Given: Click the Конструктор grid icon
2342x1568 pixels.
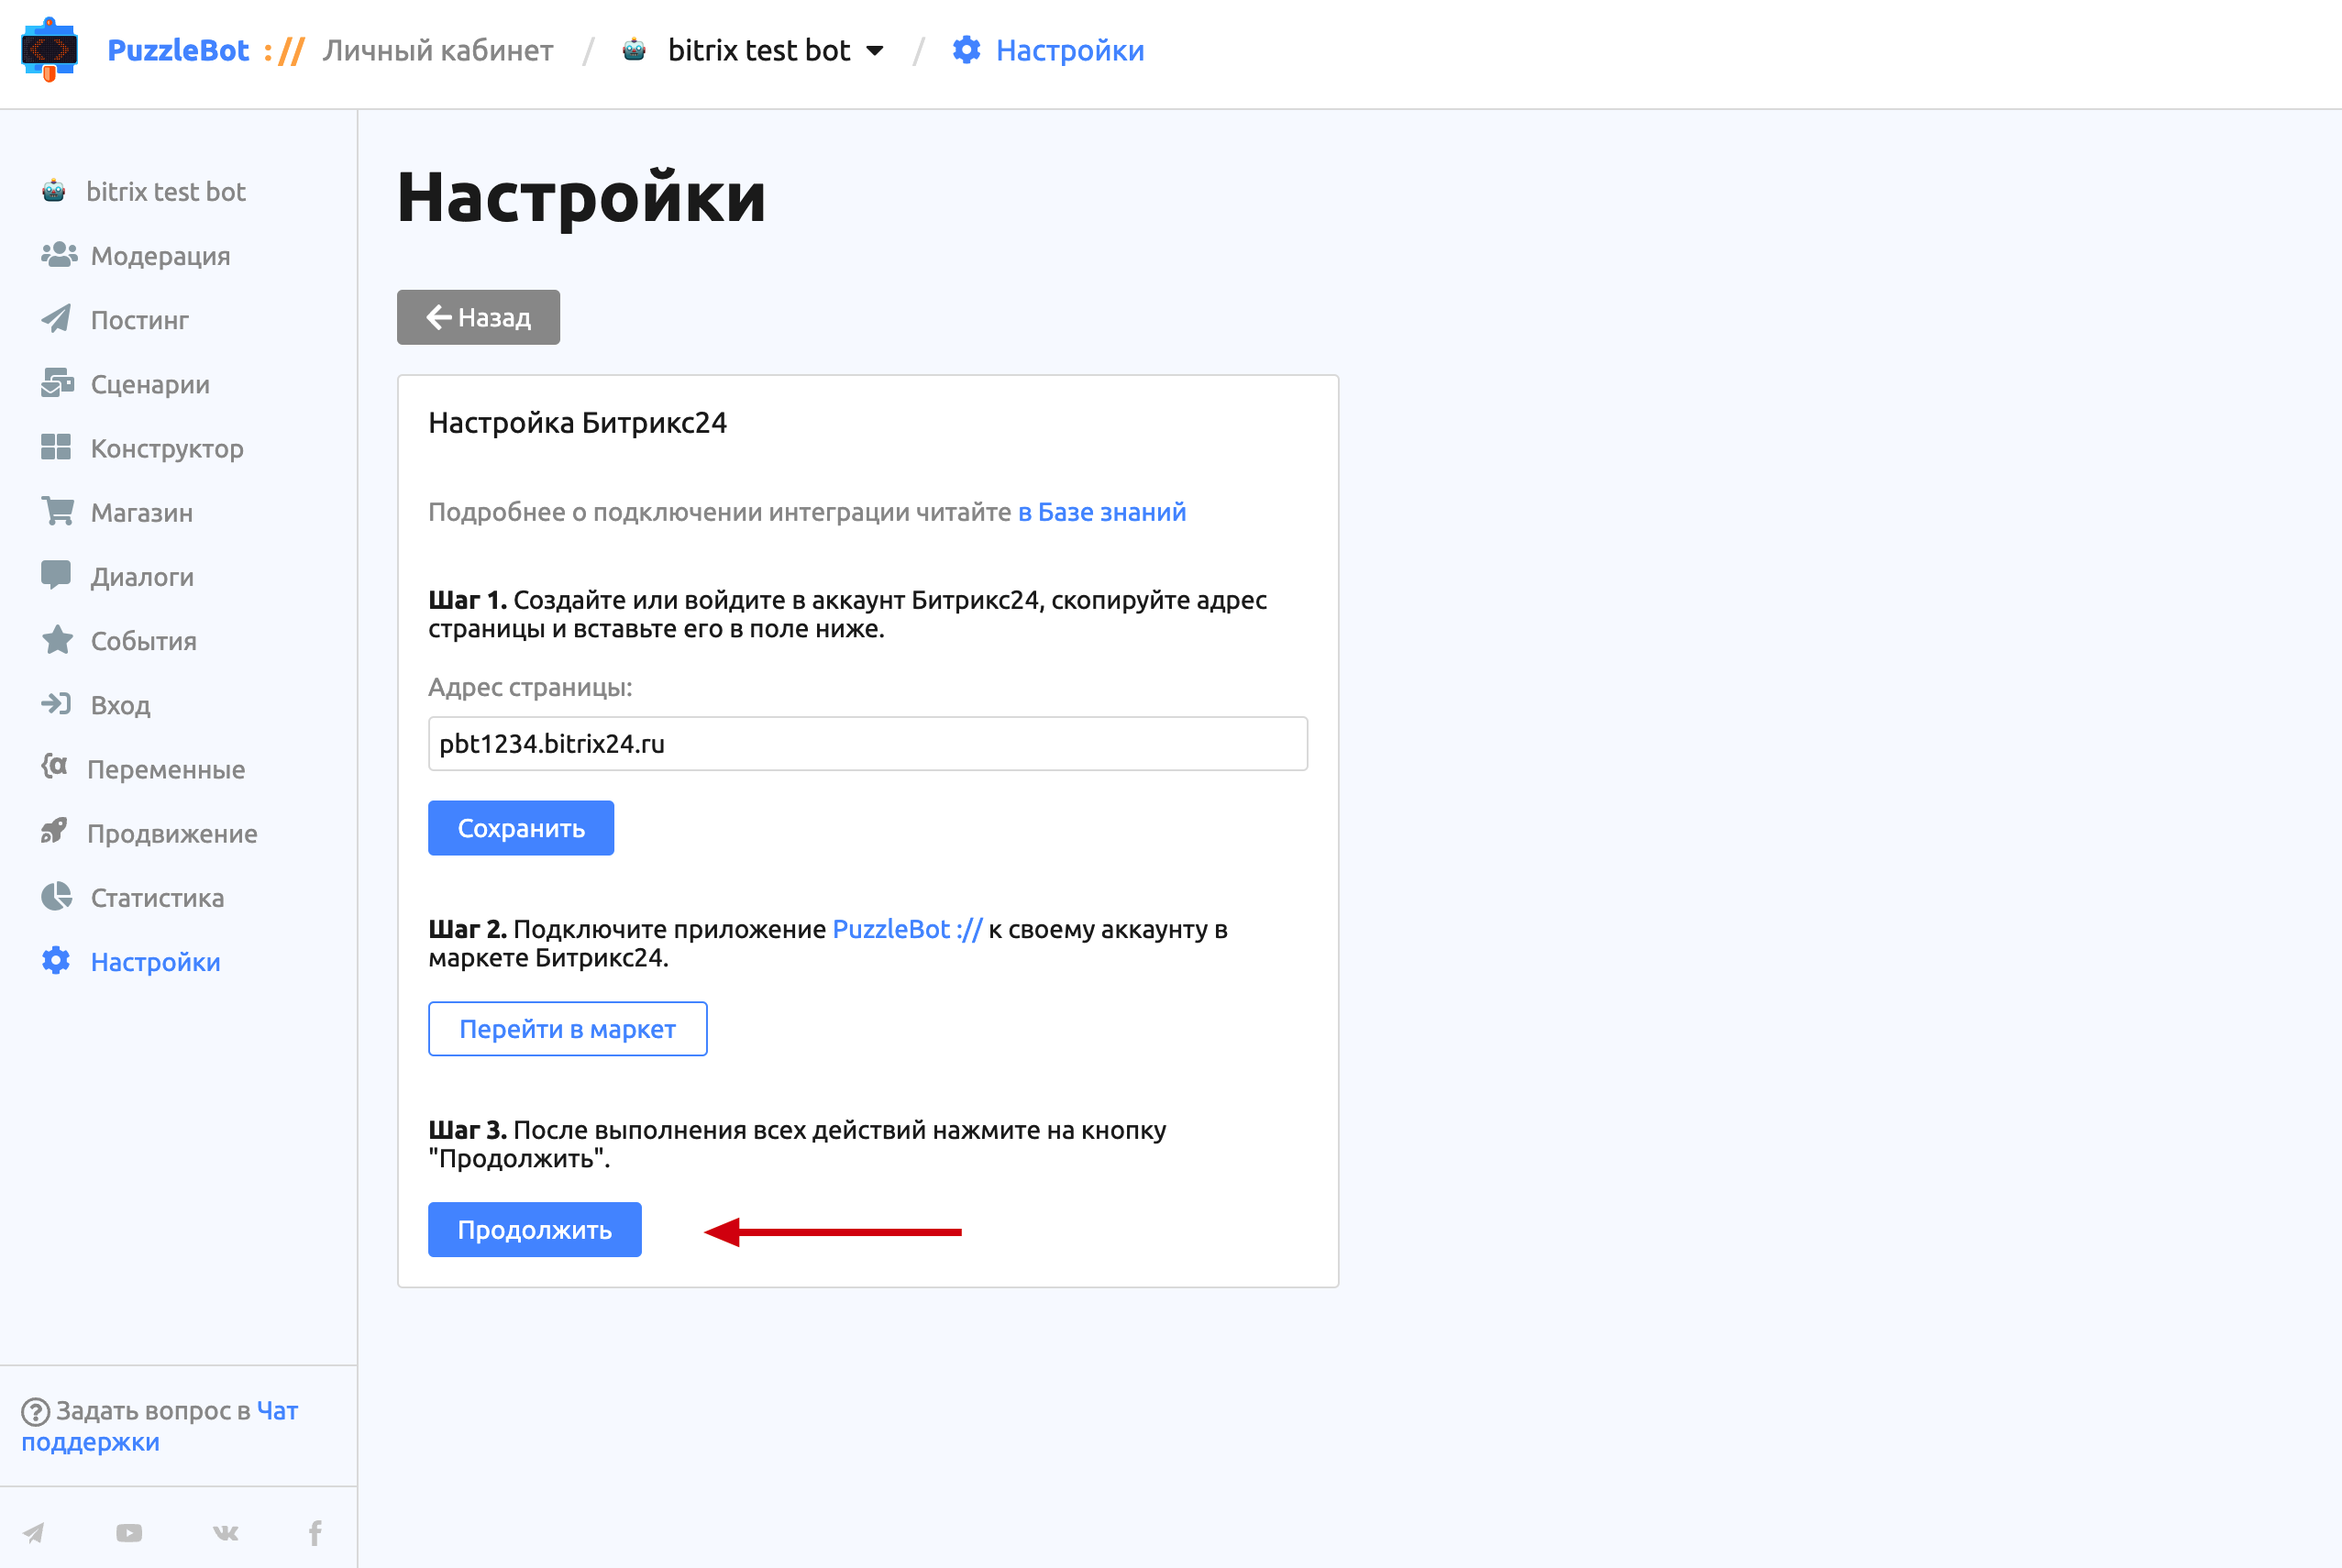Looking at the screenshot, I should (x=56, y=447).
